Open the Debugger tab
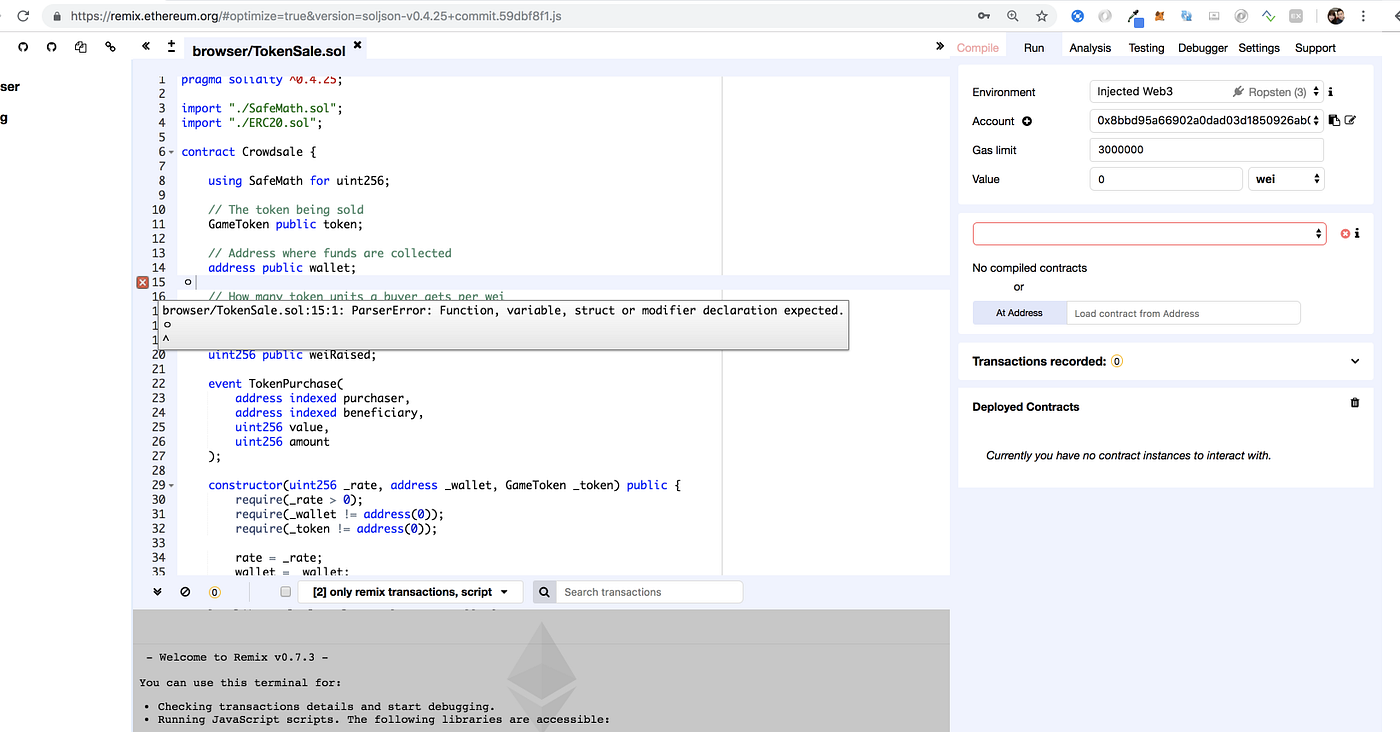This screenshot has width=1400, height=732. pos(1202,48)
